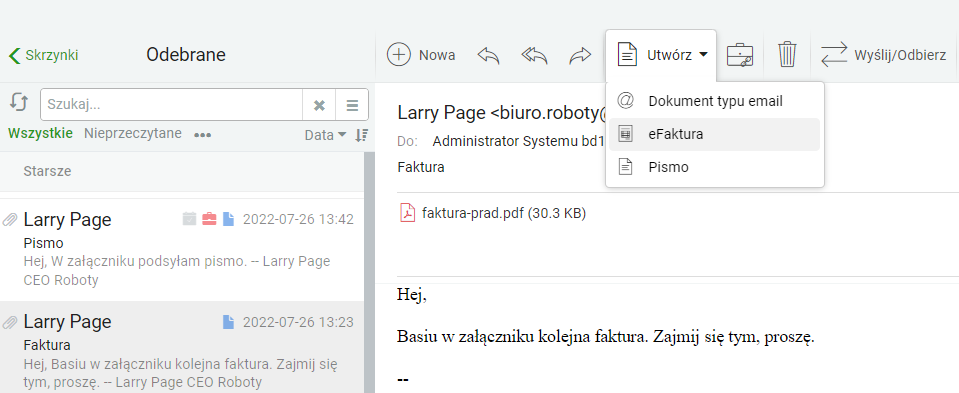Screen dimensions: 959x393
Task: Click the Nowa (new message) plus icon
Action: (x=399, y=55)
